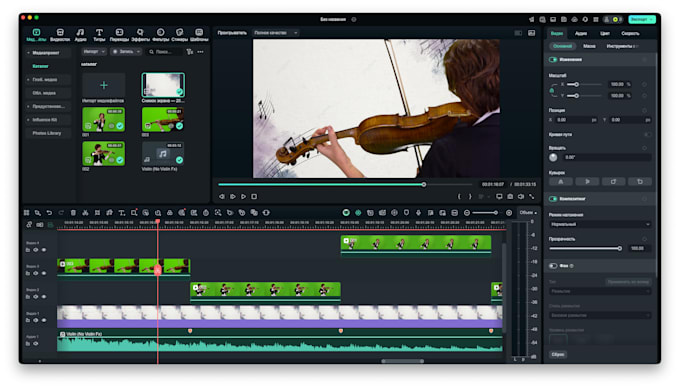Open the Эффекты effects panel

140,35
